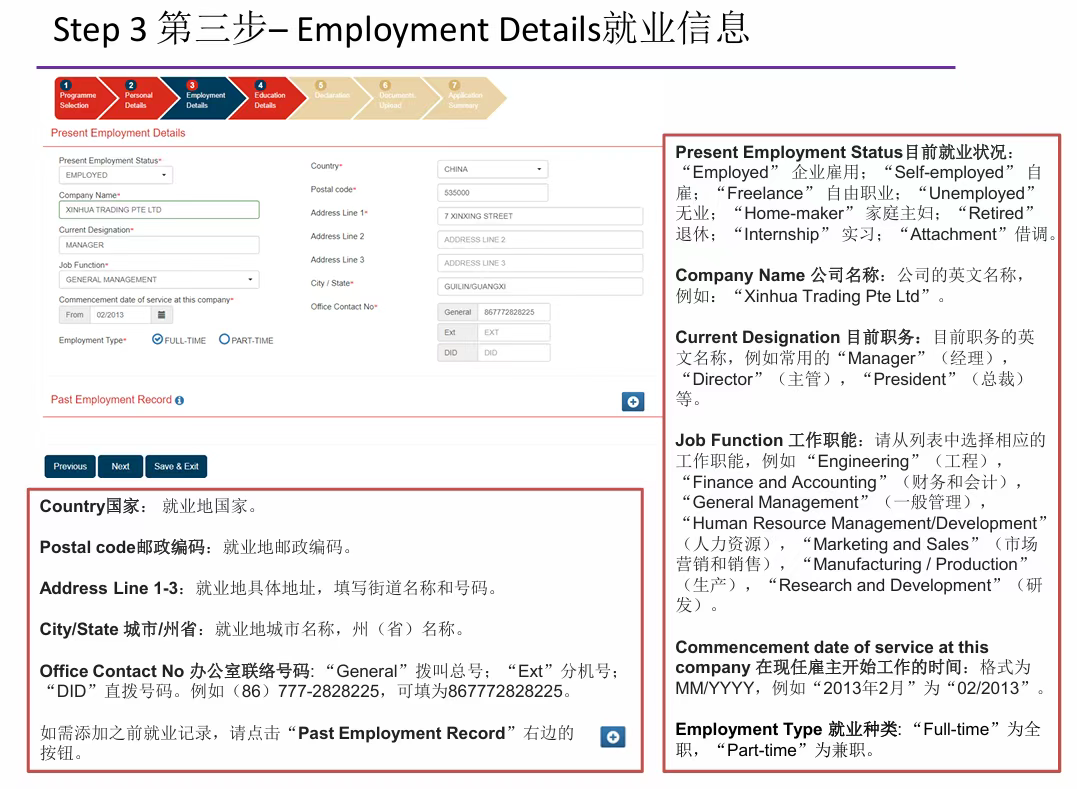Click the Past Employment Record heading

[111, 400]
